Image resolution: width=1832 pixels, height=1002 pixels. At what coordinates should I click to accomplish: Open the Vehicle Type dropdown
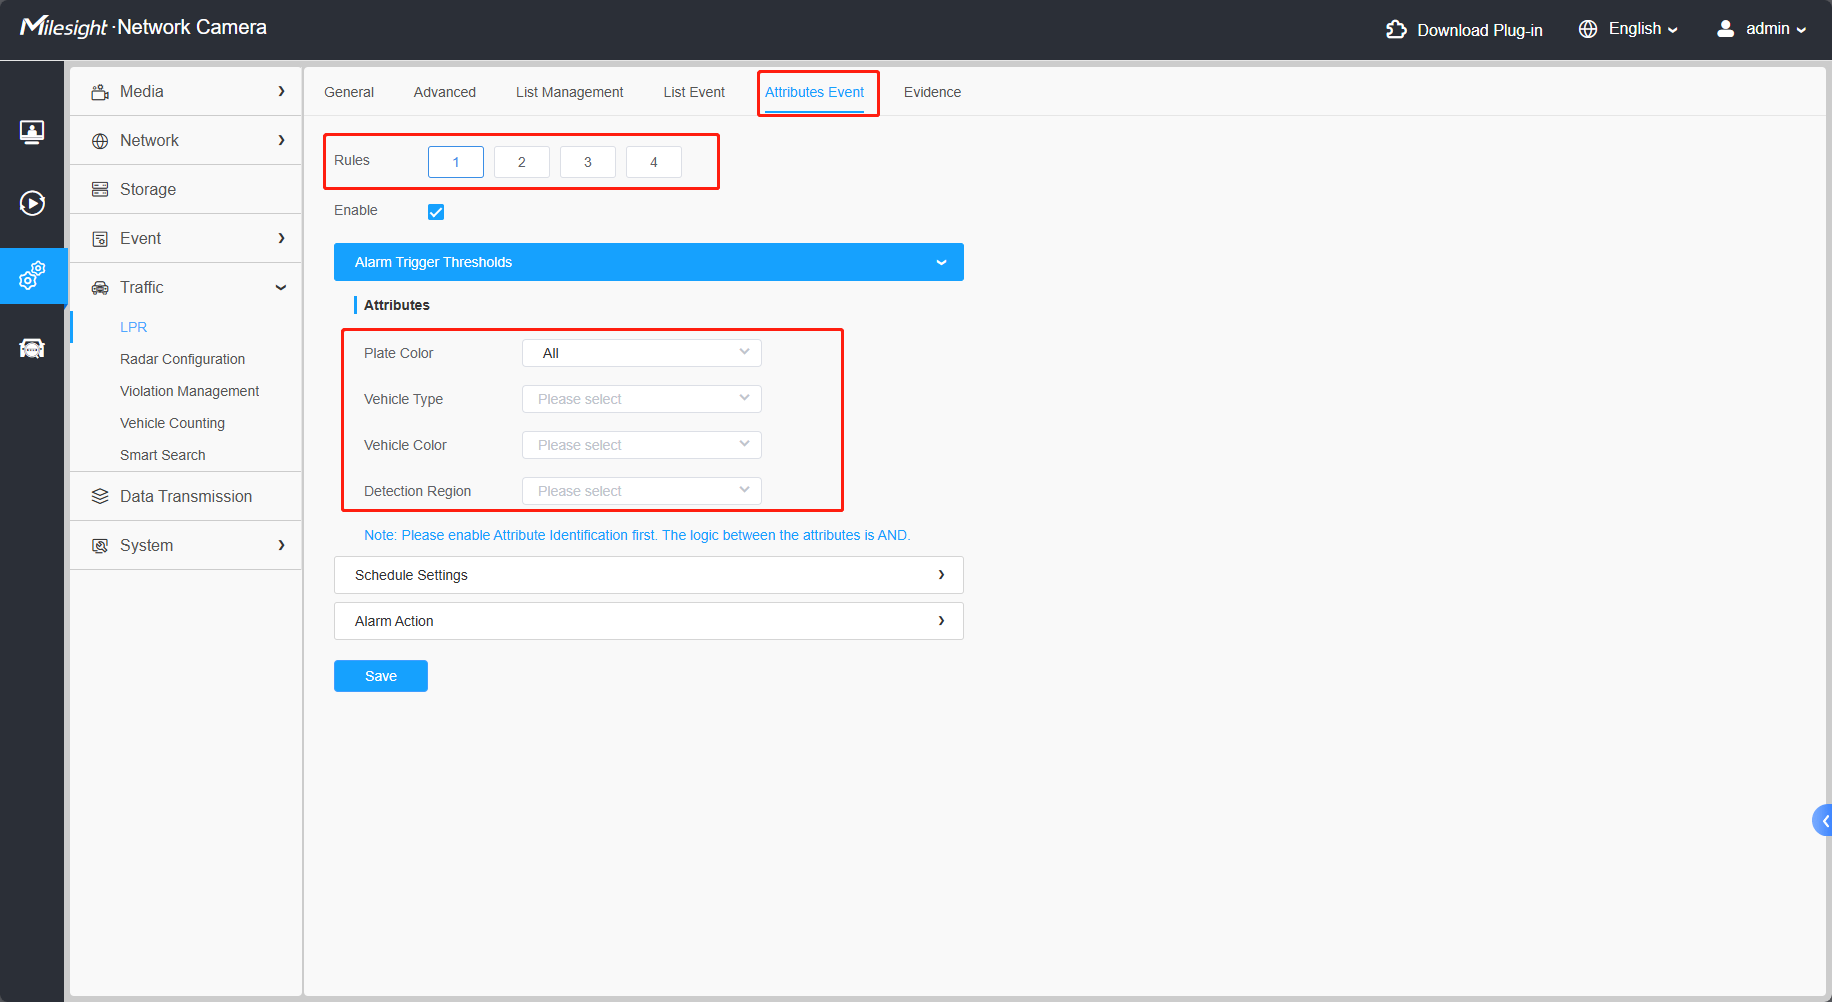click(x=642, y=399)
